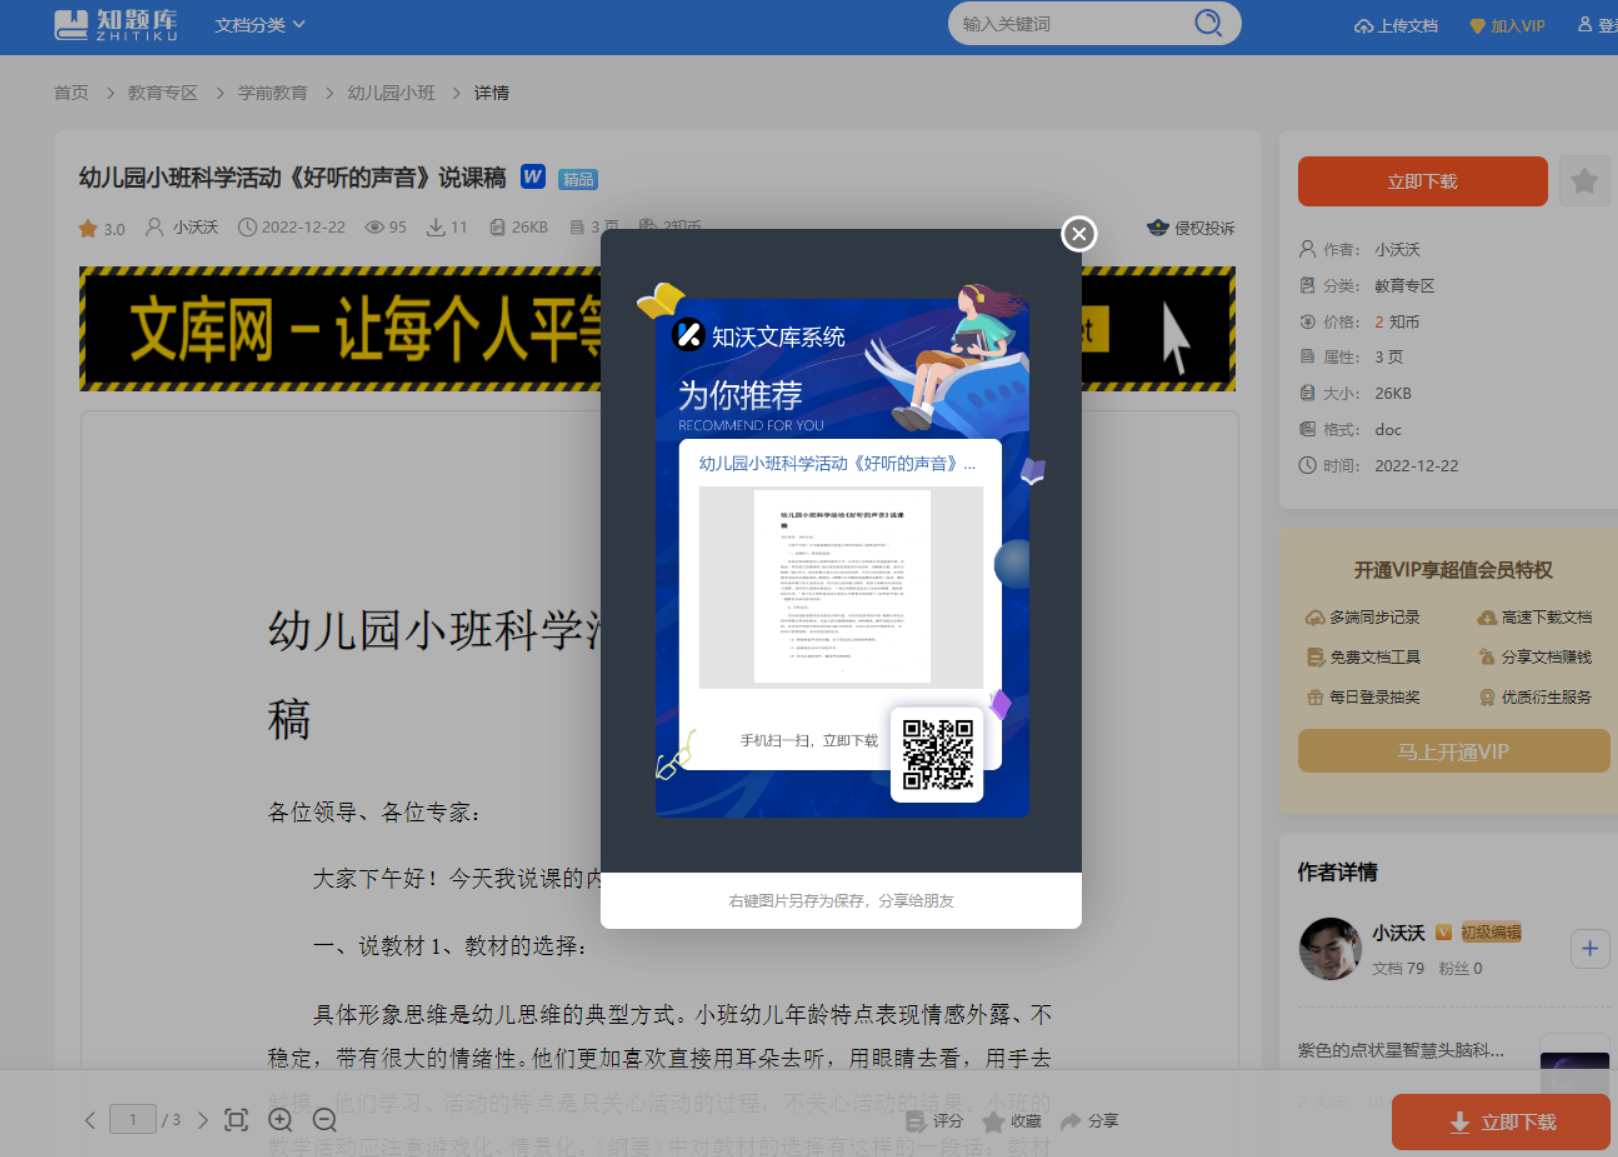1618x1157 pixels.
Task: Click the 侵权投诉 report link
Action: point(1191,228)
